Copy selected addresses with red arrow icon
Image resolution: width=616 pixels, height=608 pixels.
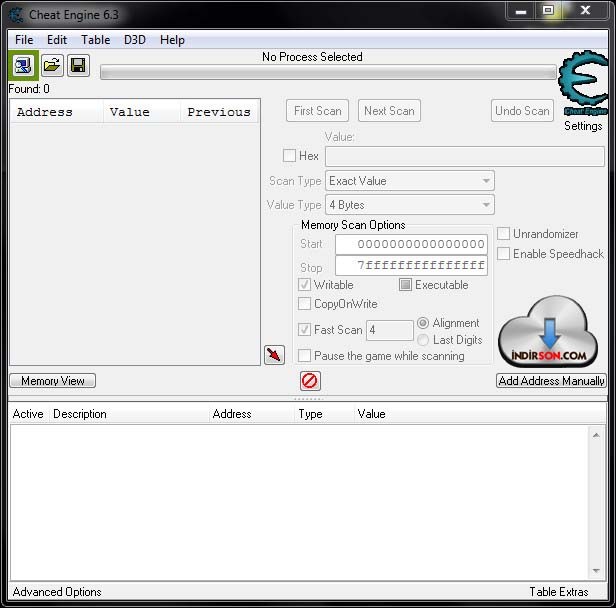tap(274, 355)
